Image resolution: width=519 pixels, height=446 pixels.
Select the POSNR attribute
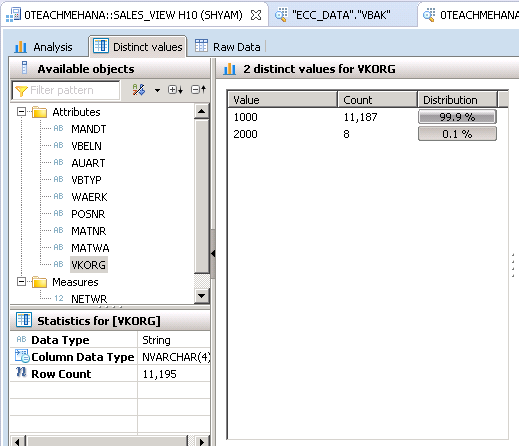(x=88, y=214)
